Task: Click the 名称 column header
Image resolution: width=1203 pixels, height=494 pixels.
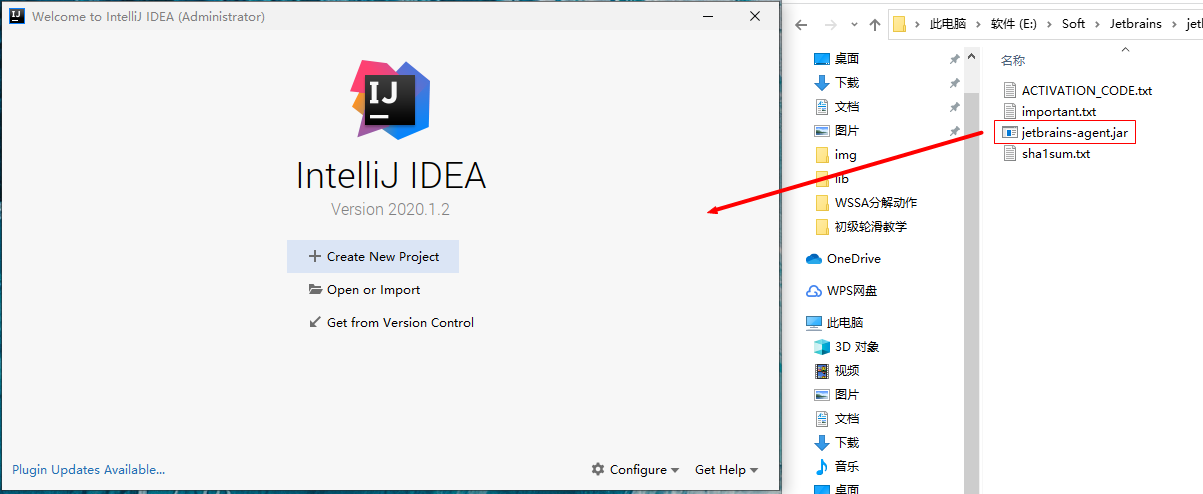Action: [1013, 60]
